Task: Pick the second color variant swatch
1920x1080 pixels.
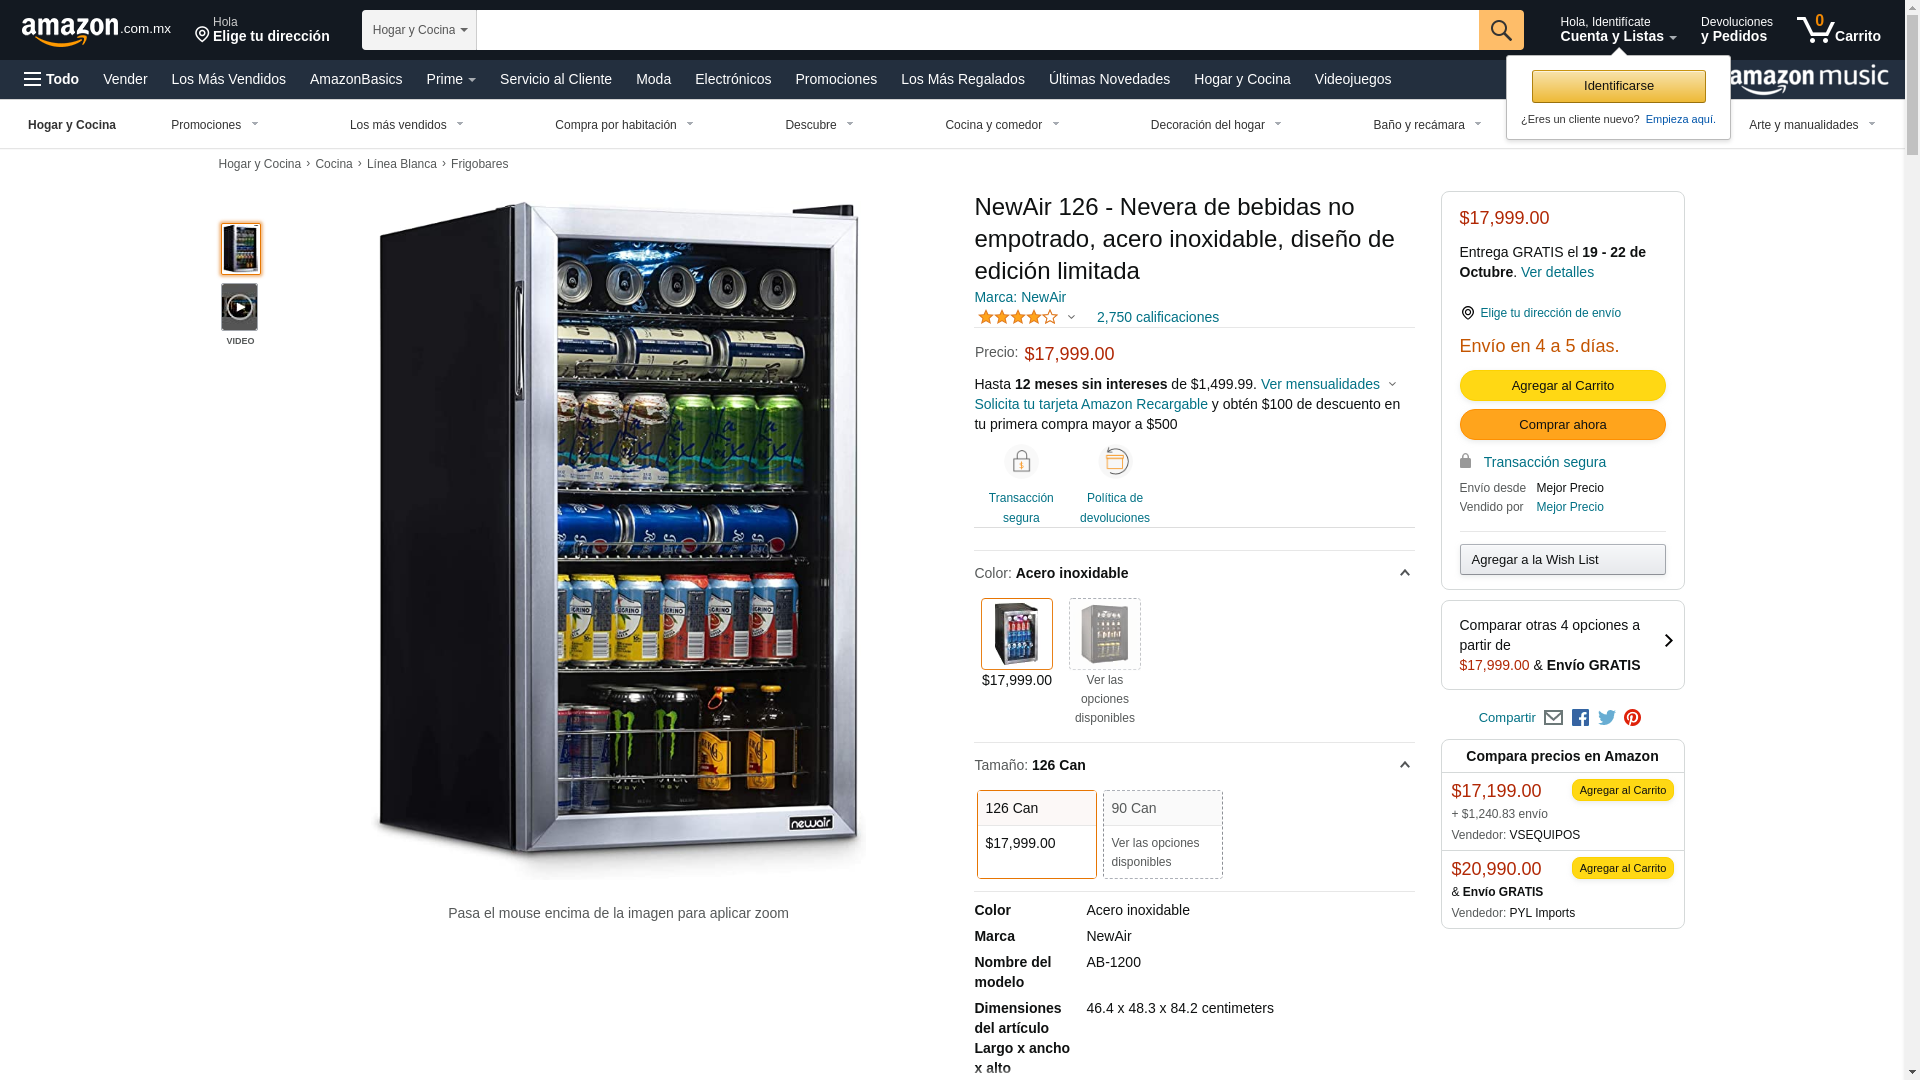Action: [x=1104, y=634]
